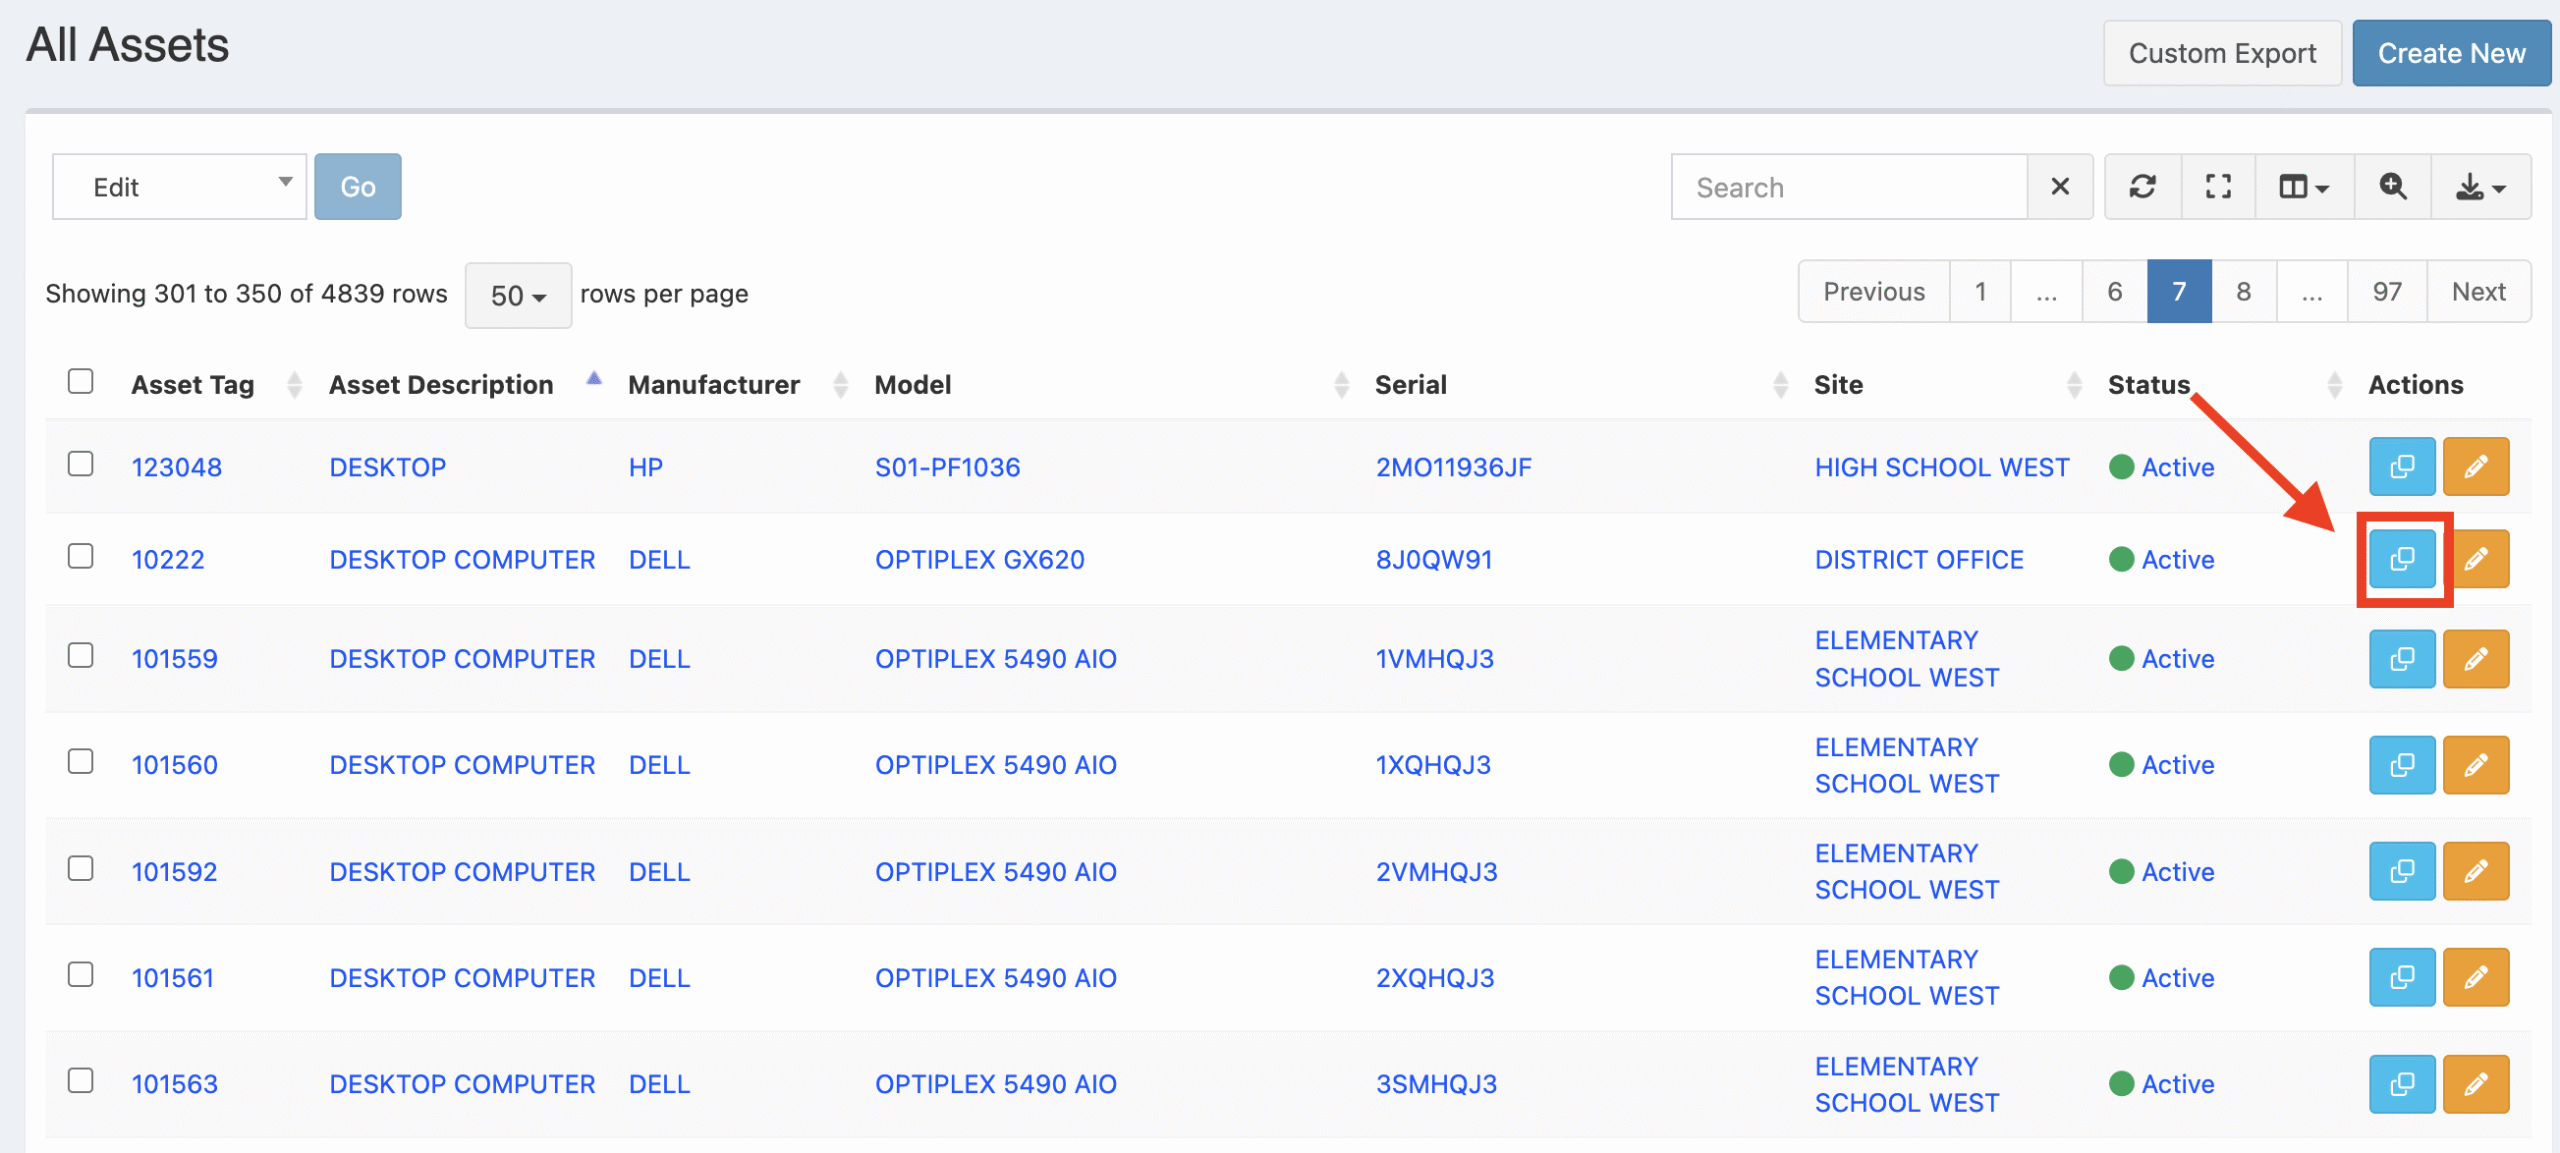
Task: Open the Edit bulk action dropdown
Action: coord(180,187)
